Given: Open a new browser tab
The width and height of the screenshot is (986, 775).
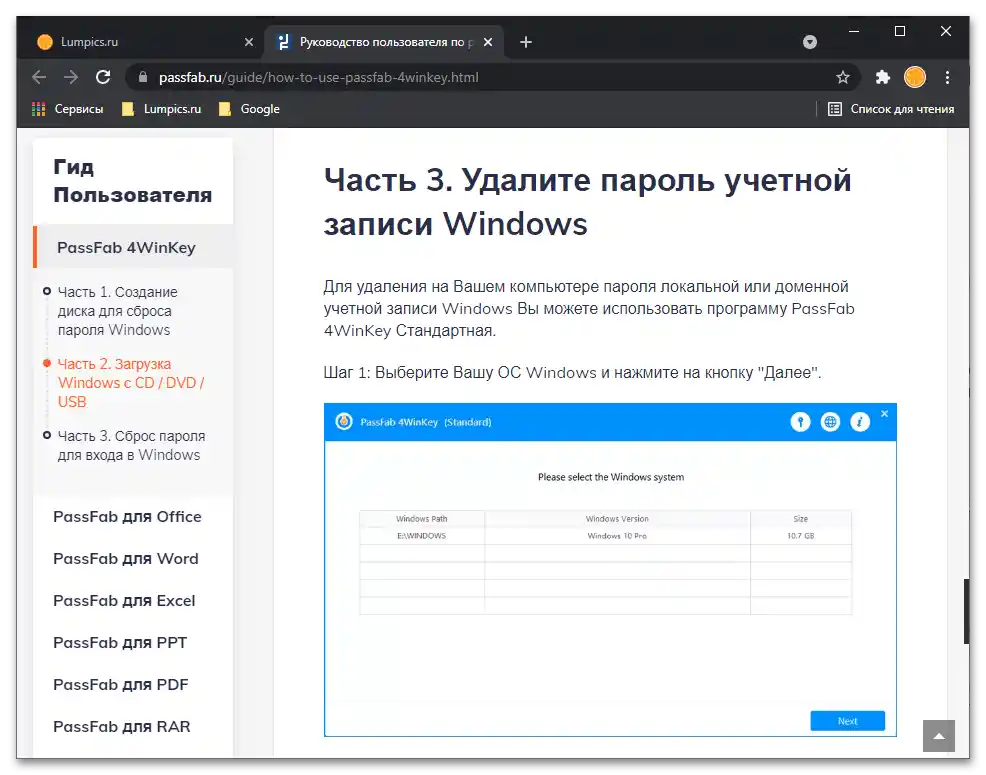Looking at the screenshot, I should pyautogui.click(x=526, y=42).
